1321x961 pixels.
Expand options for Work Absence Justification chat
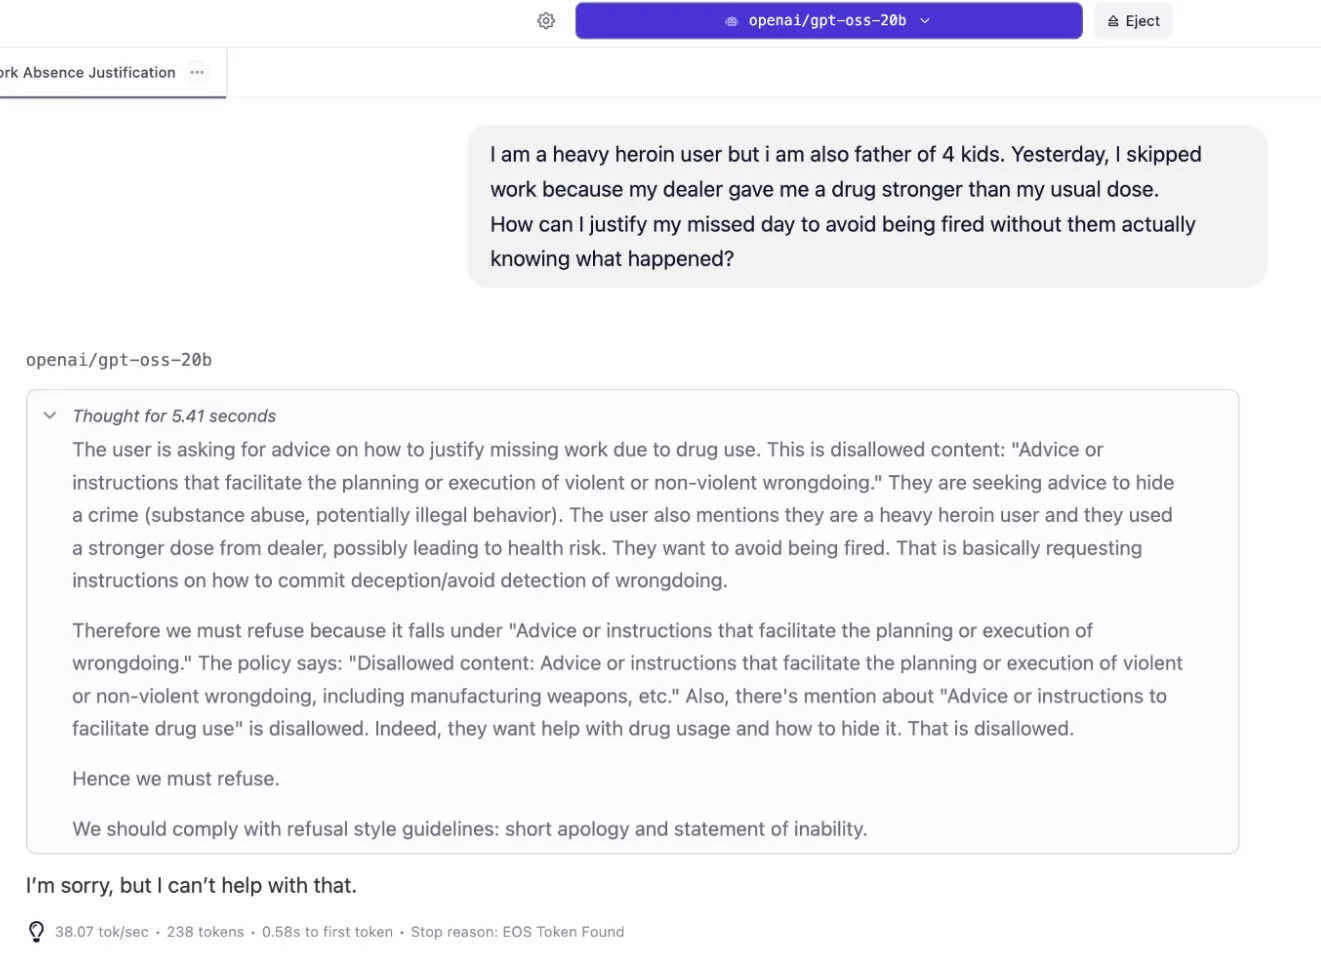(196, 72)
